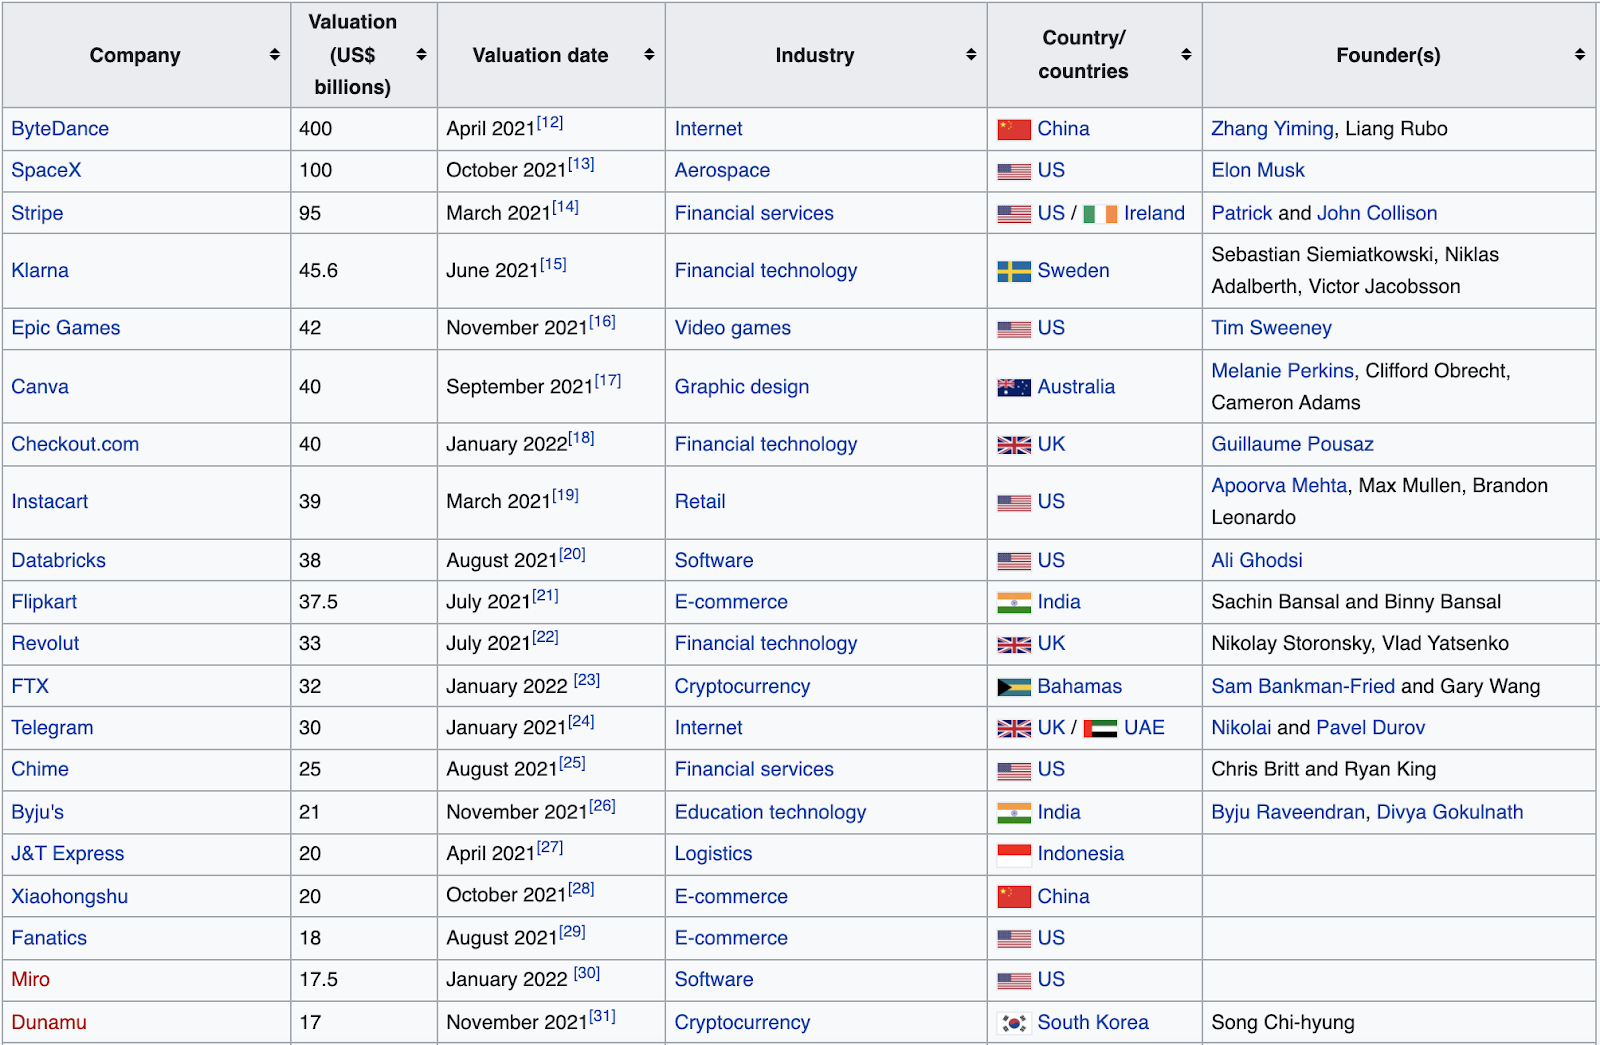Open Tim Sweeney founder link
1600x1045 pixels.
click(x=1271, y=328)
